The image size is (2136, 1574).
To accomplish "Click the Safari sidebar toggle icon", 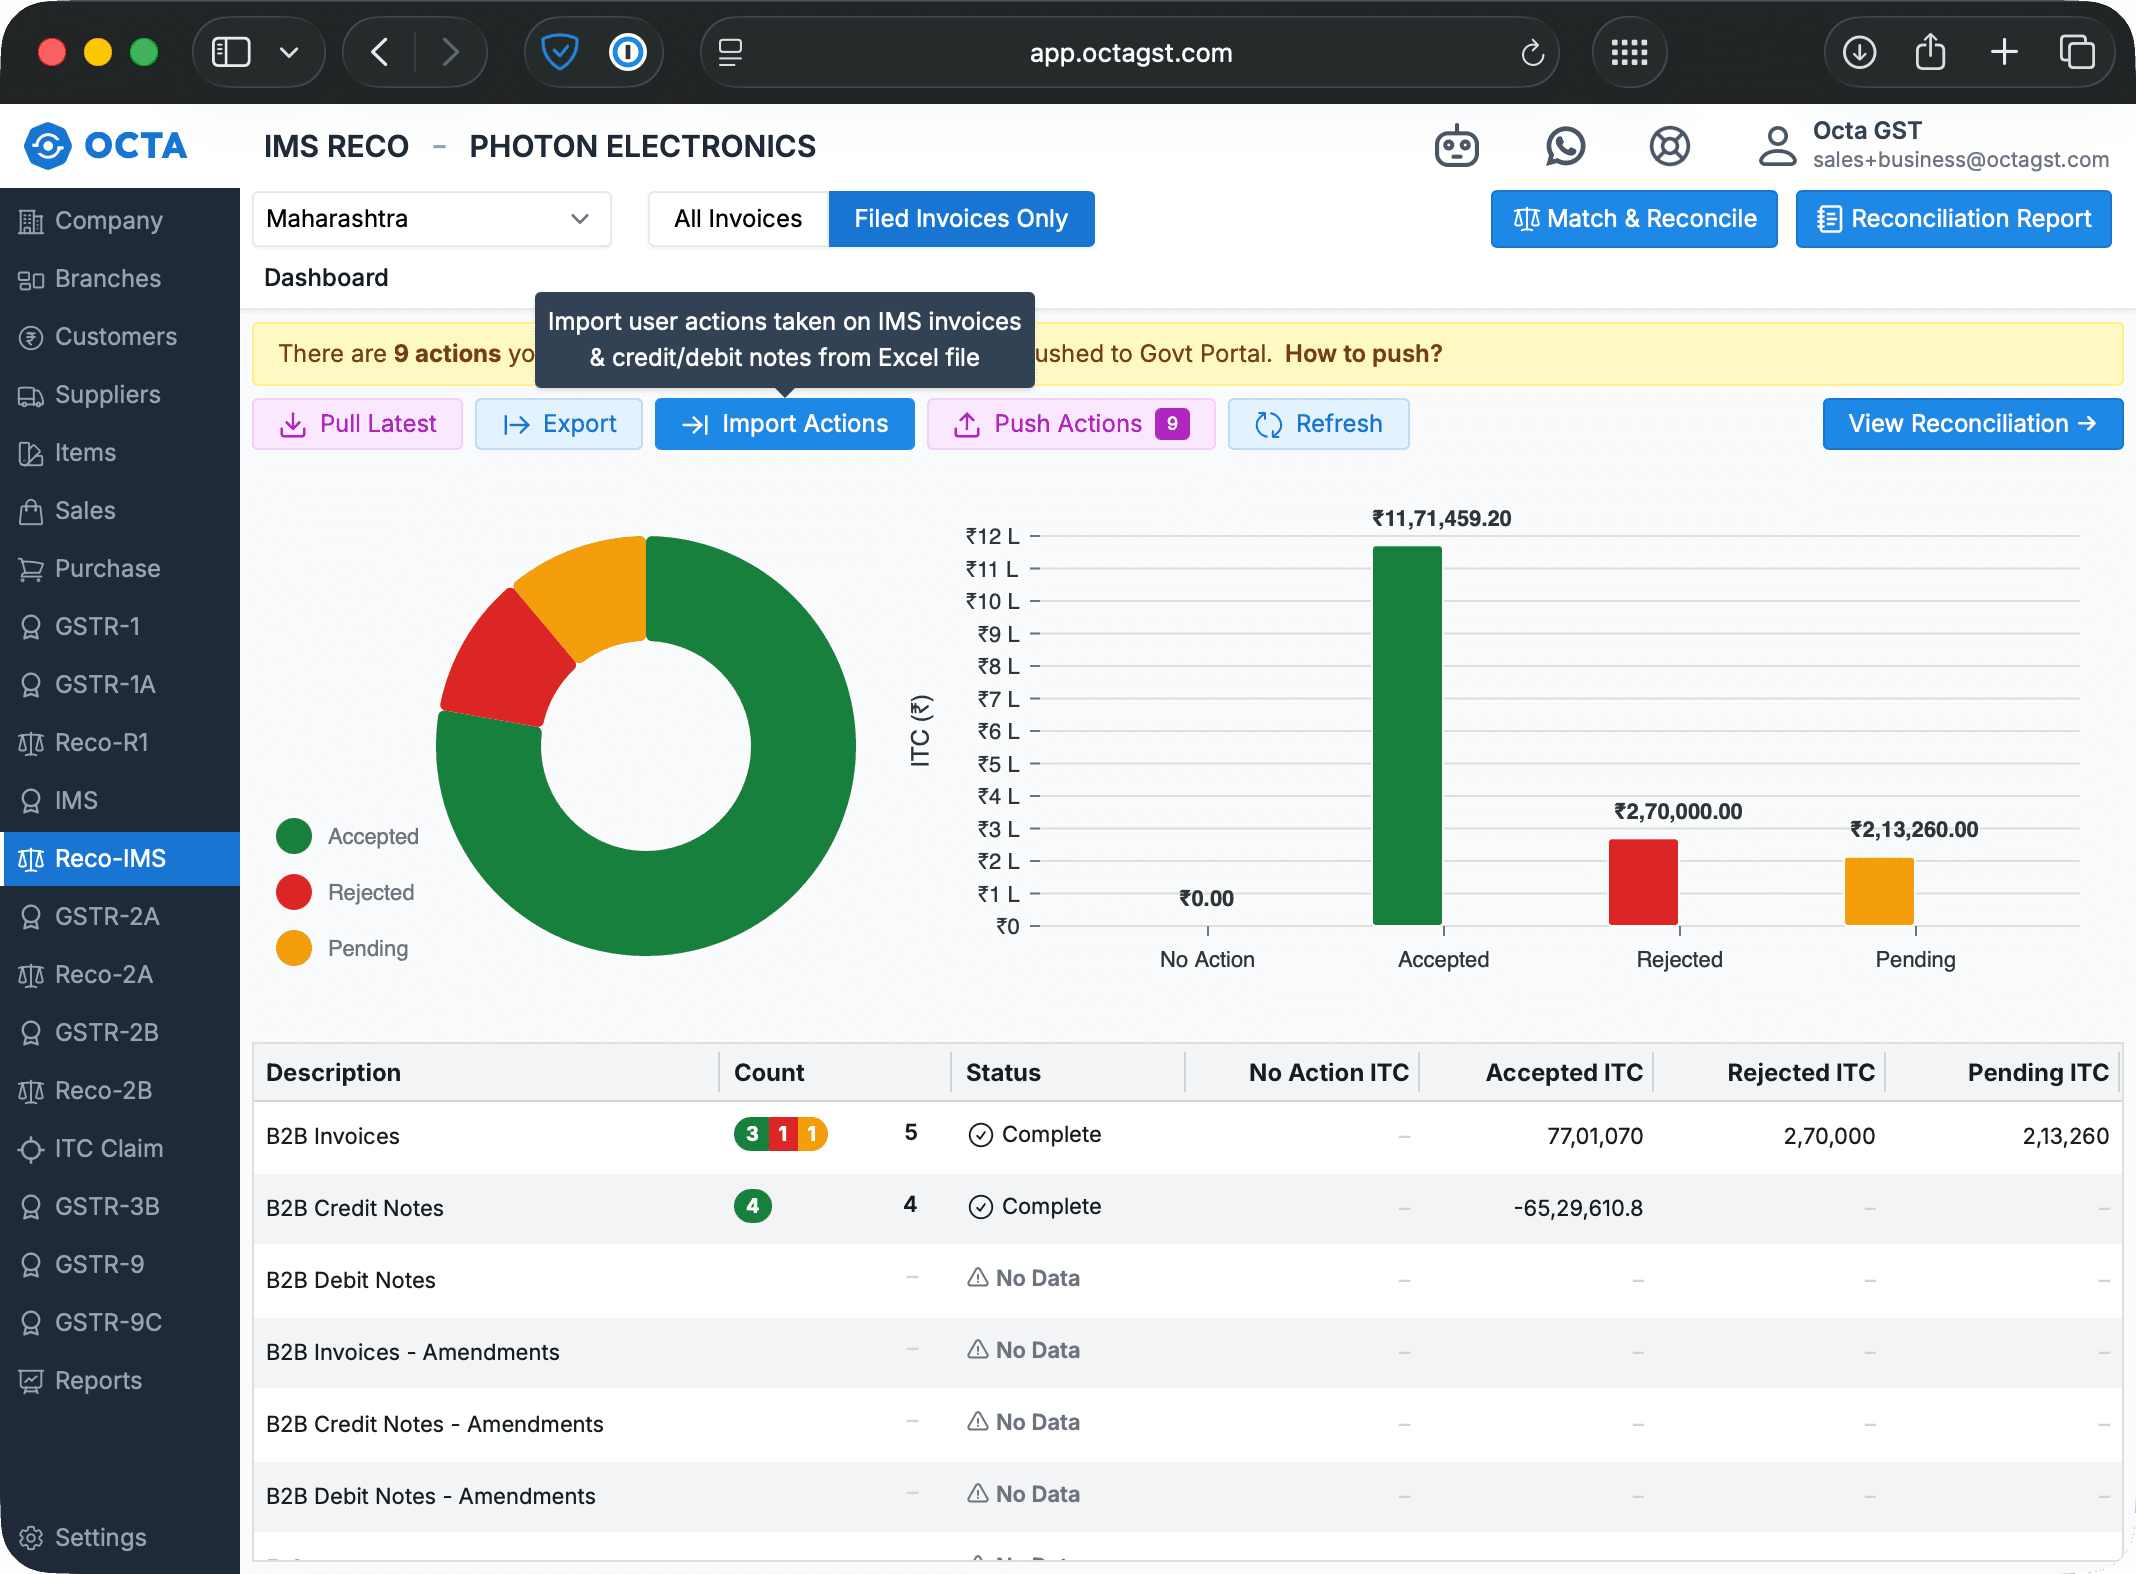I will pos(231,52).
